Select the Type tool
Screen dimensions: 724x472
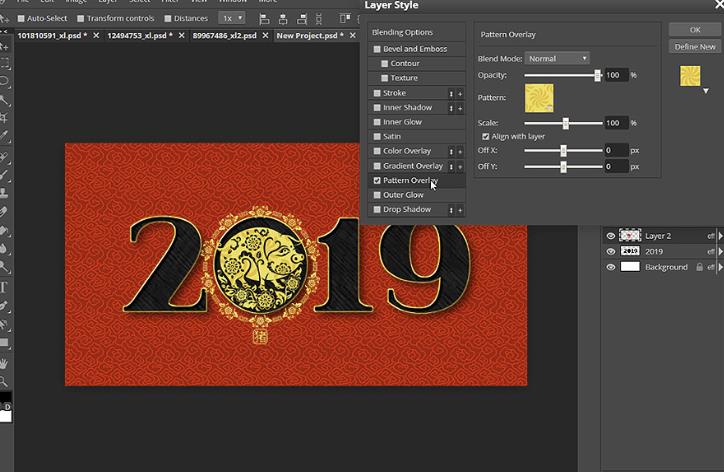point(4,287)
